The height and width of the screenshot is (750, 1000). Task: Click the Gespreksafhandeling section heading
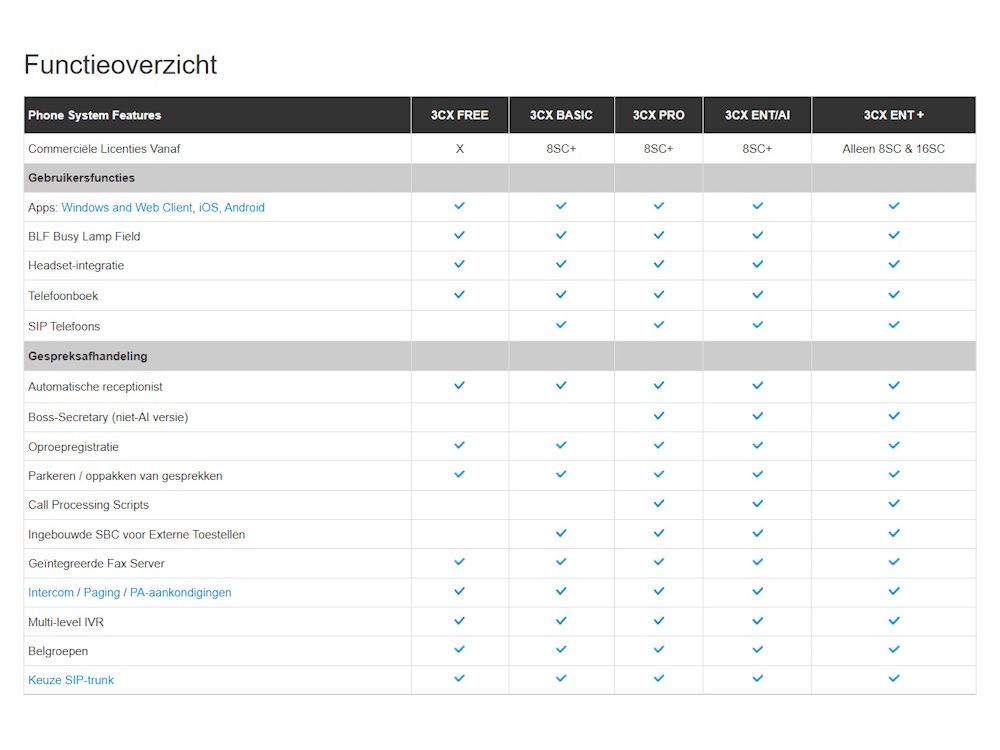[x=87, y=356]
